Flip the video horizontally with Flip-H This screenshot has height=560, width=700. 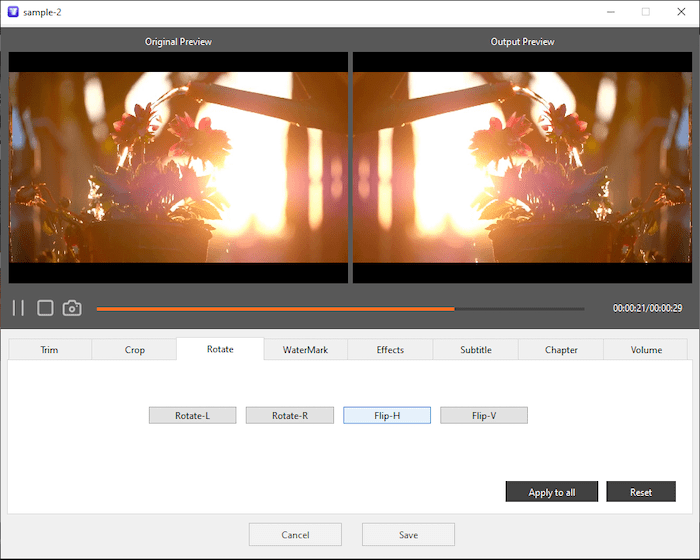387,415
